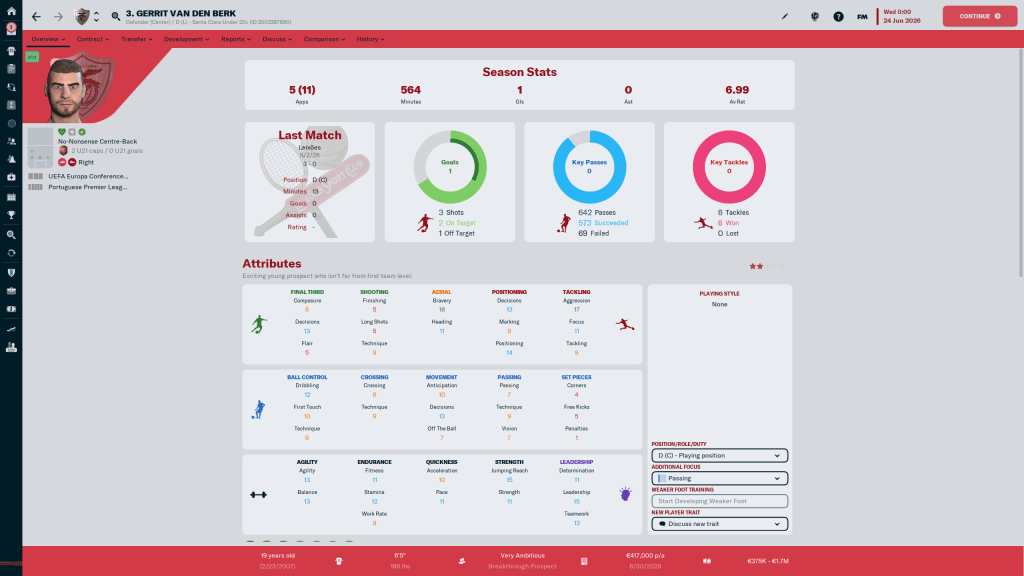1024x576 pixels.
Task: Expand the Contract menu
Action: [92, 39]
